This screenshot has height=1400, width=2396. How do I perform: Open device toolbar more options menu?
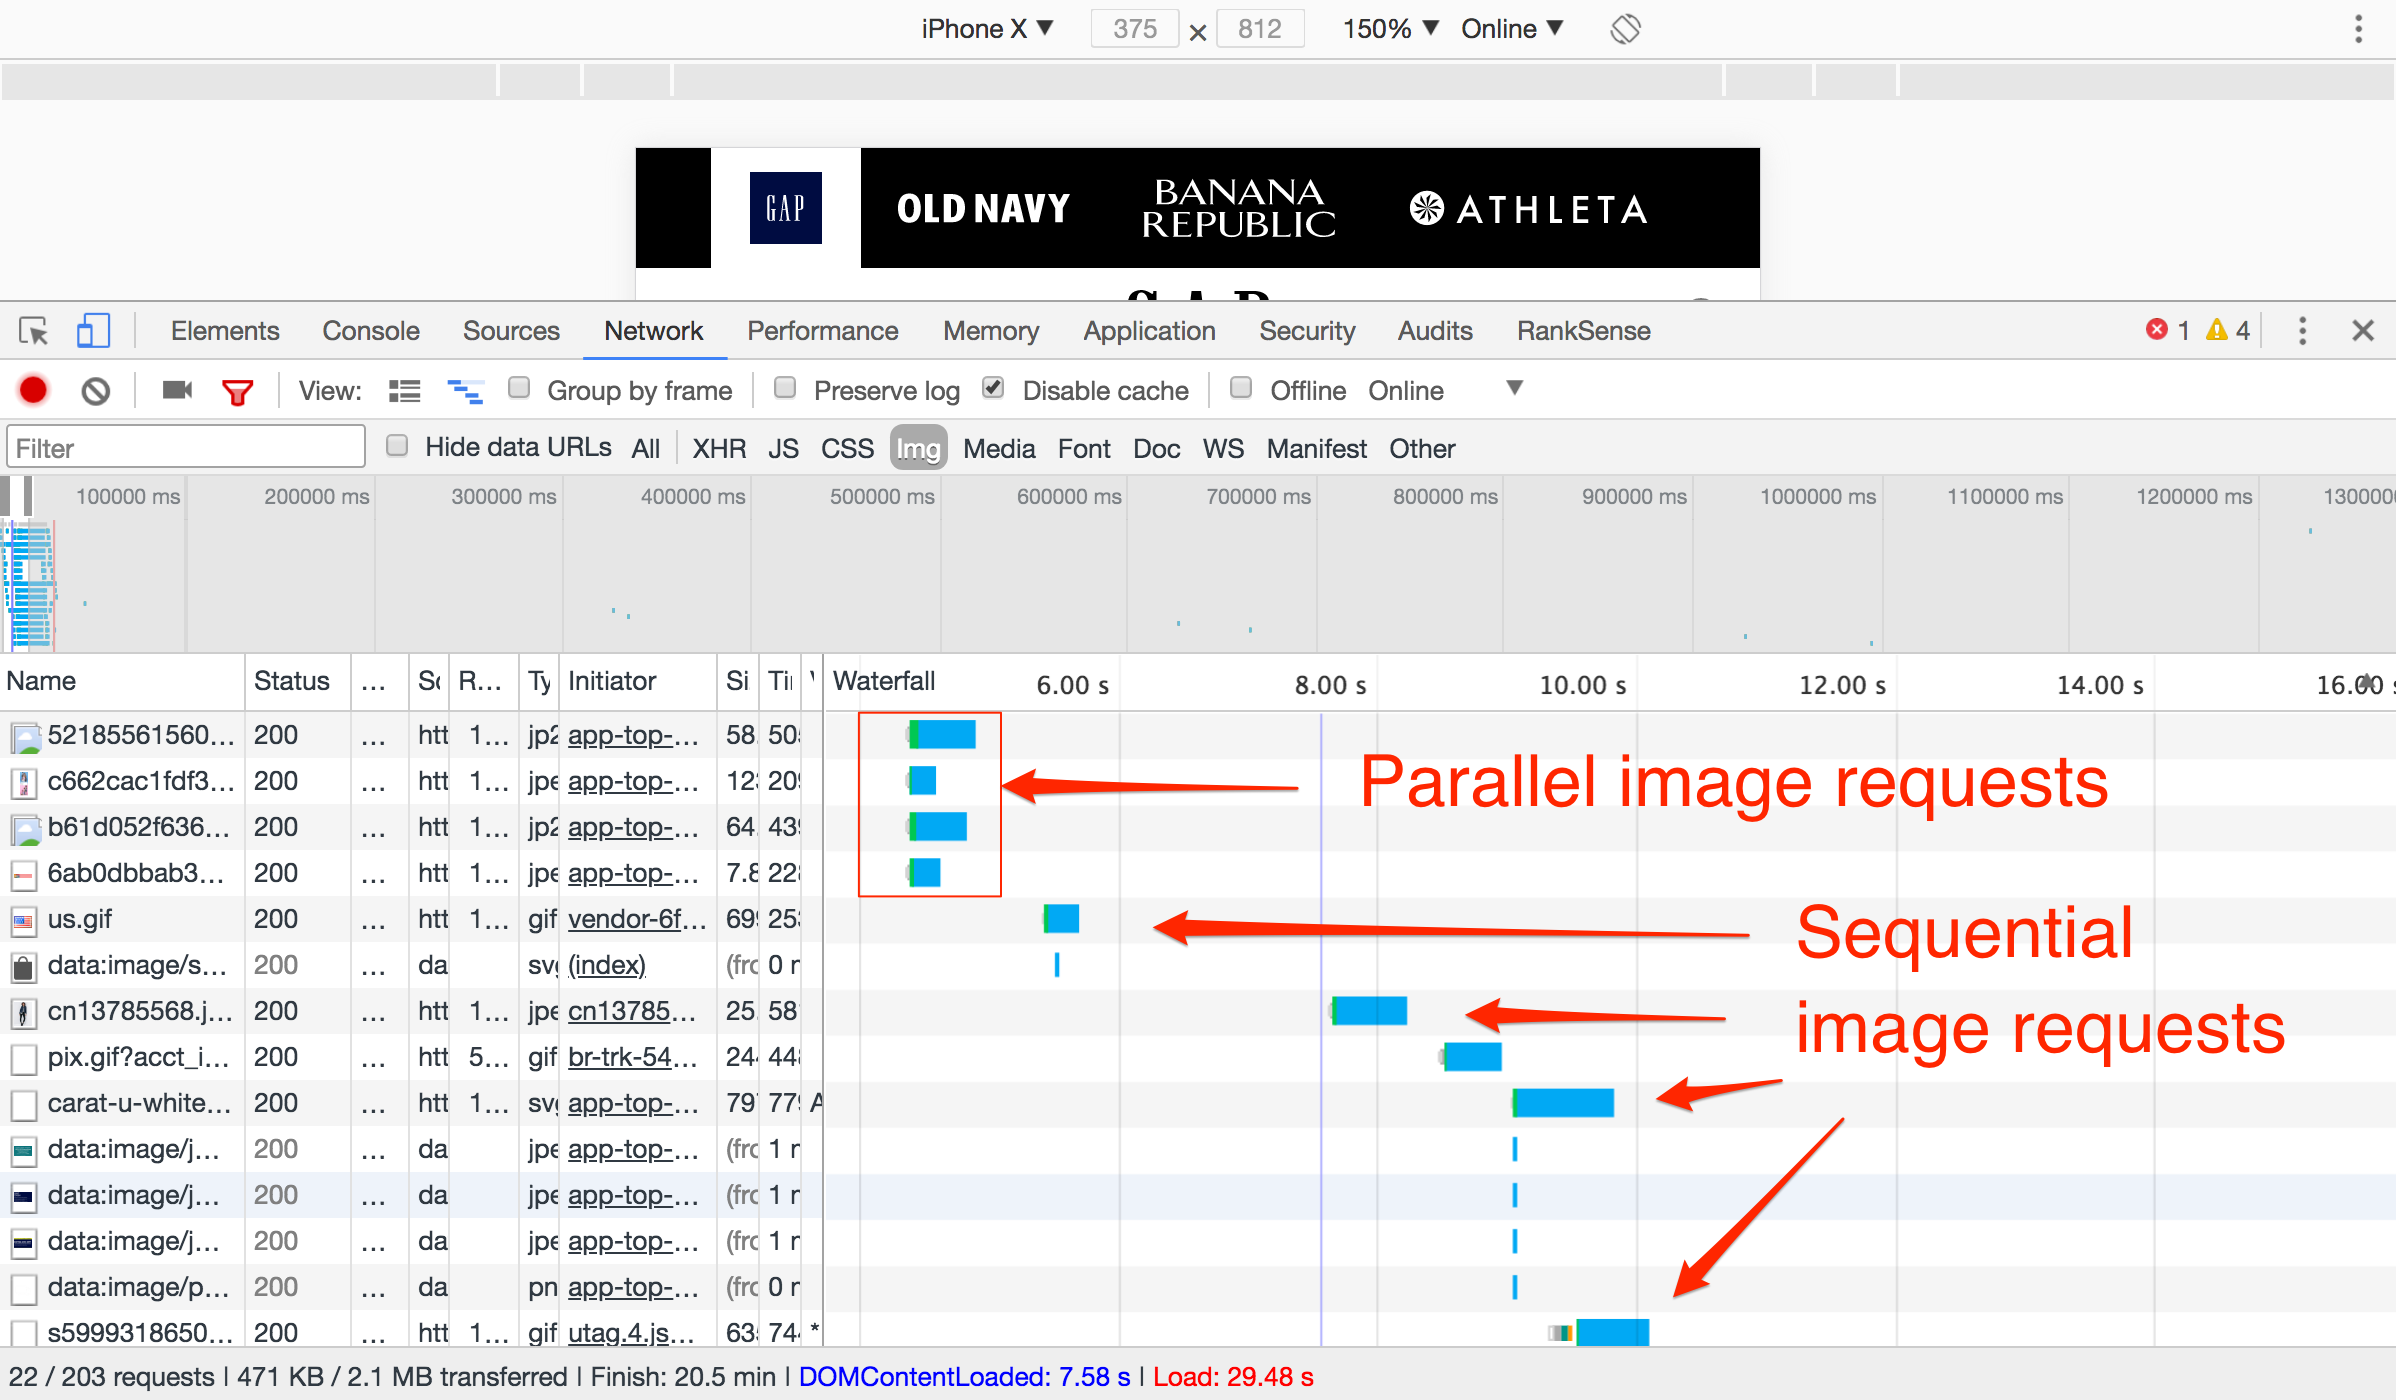[2358, 29]
